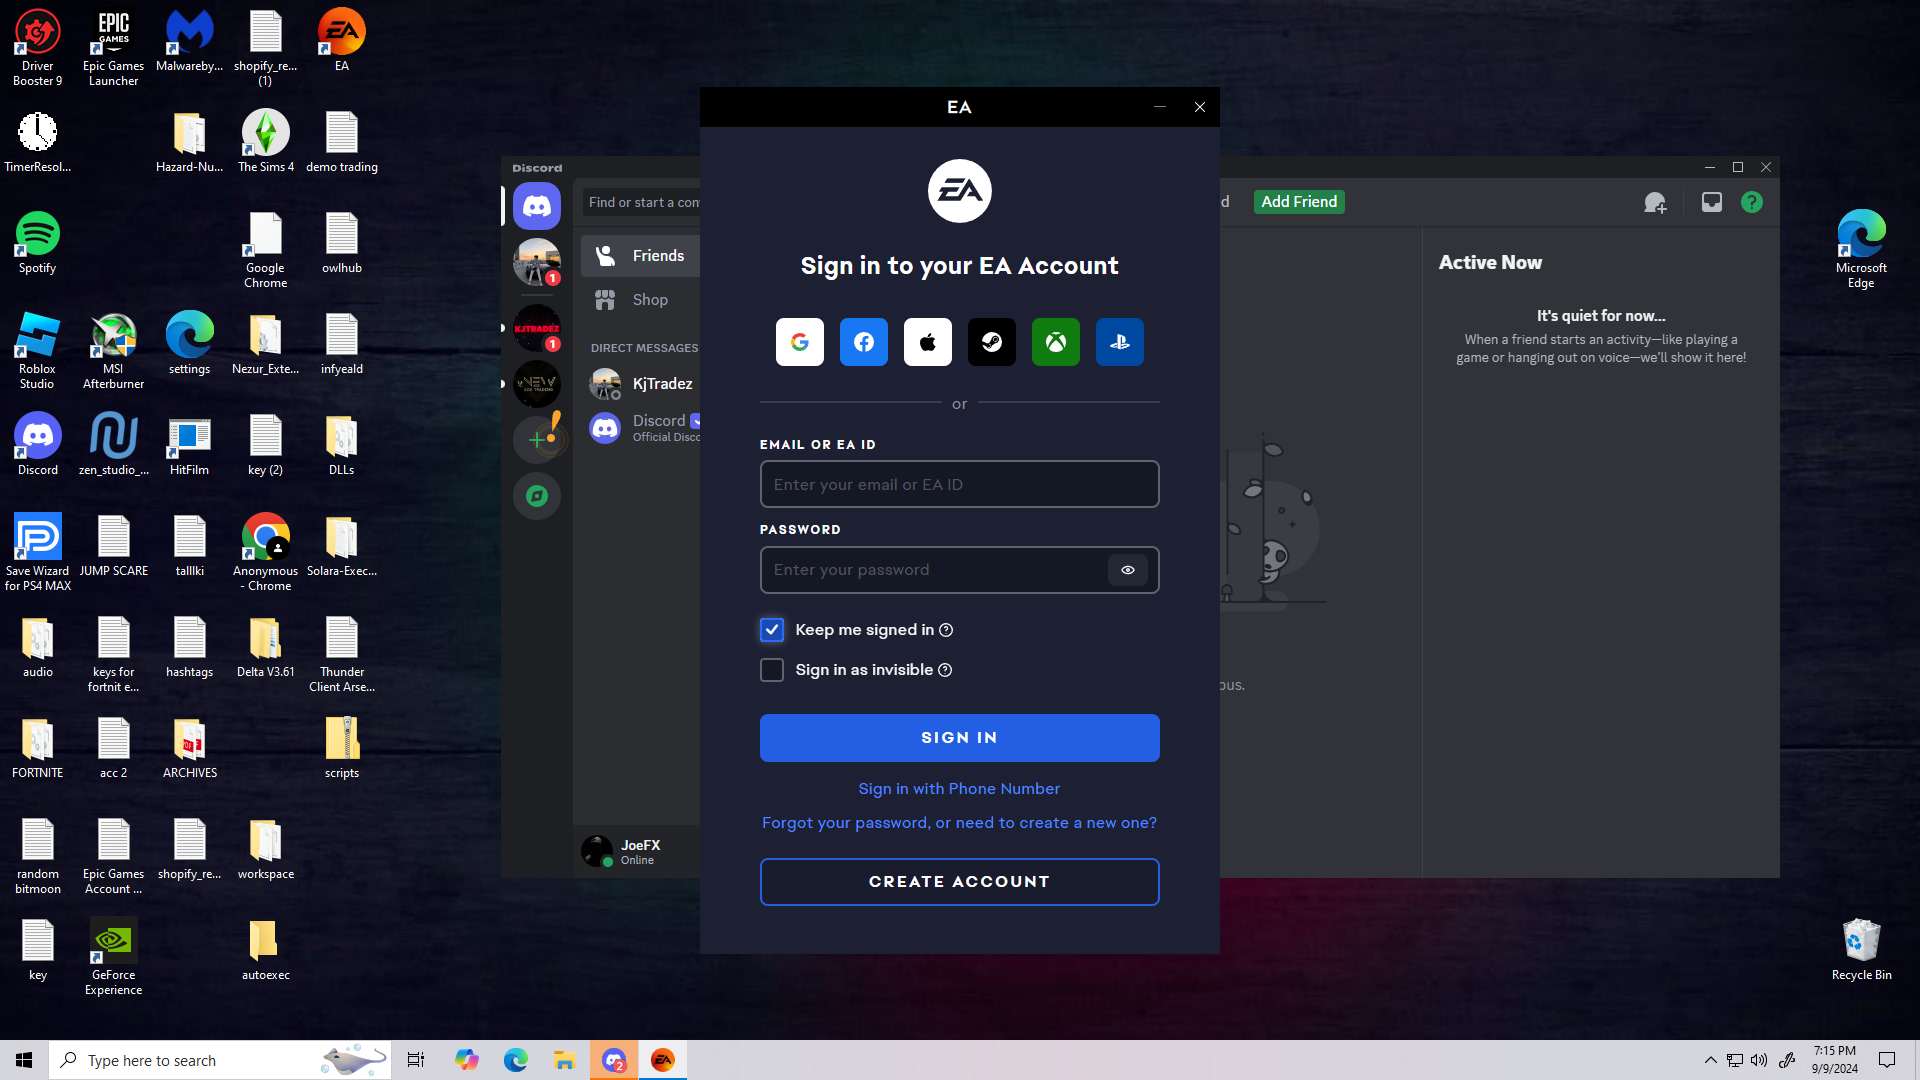Enable Sign in as invisible checkbox
Image resolution: width=1920 pixels, height=1080 pixels.
(x=771, y=670)
